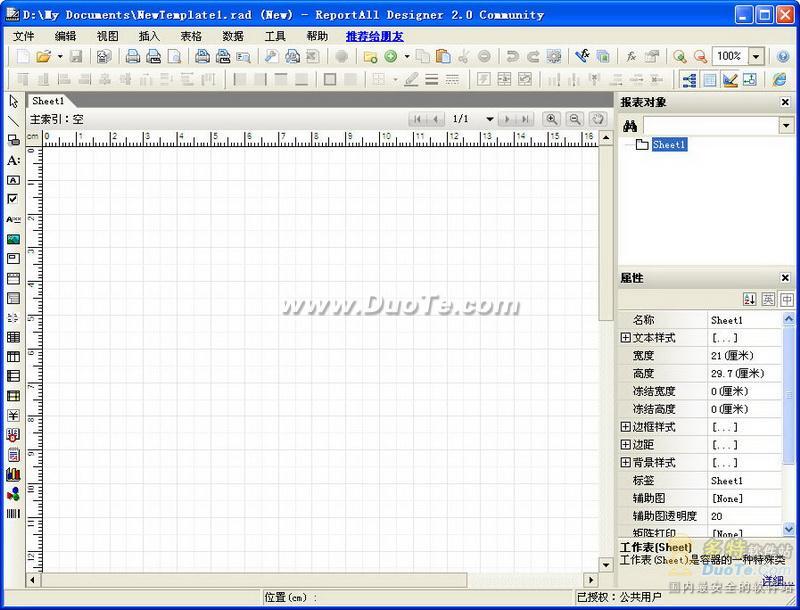Switch to the Sheet1 tab
The width and height of the screenshot is (800, 610).
pyautogui.click(x=48, y=101)
